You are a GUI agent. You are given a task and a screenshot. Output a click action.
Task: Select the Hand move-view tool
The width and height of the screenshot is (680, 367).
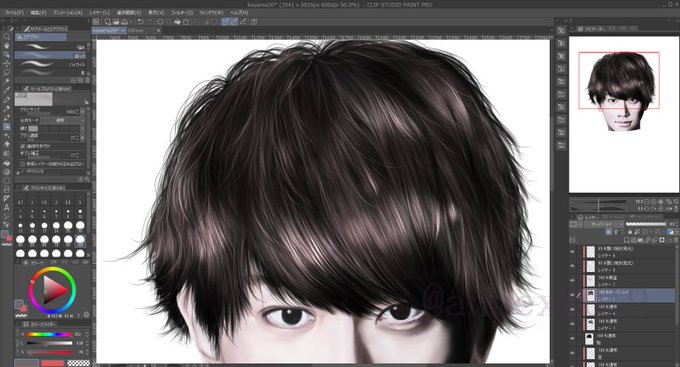pos(7,46)
